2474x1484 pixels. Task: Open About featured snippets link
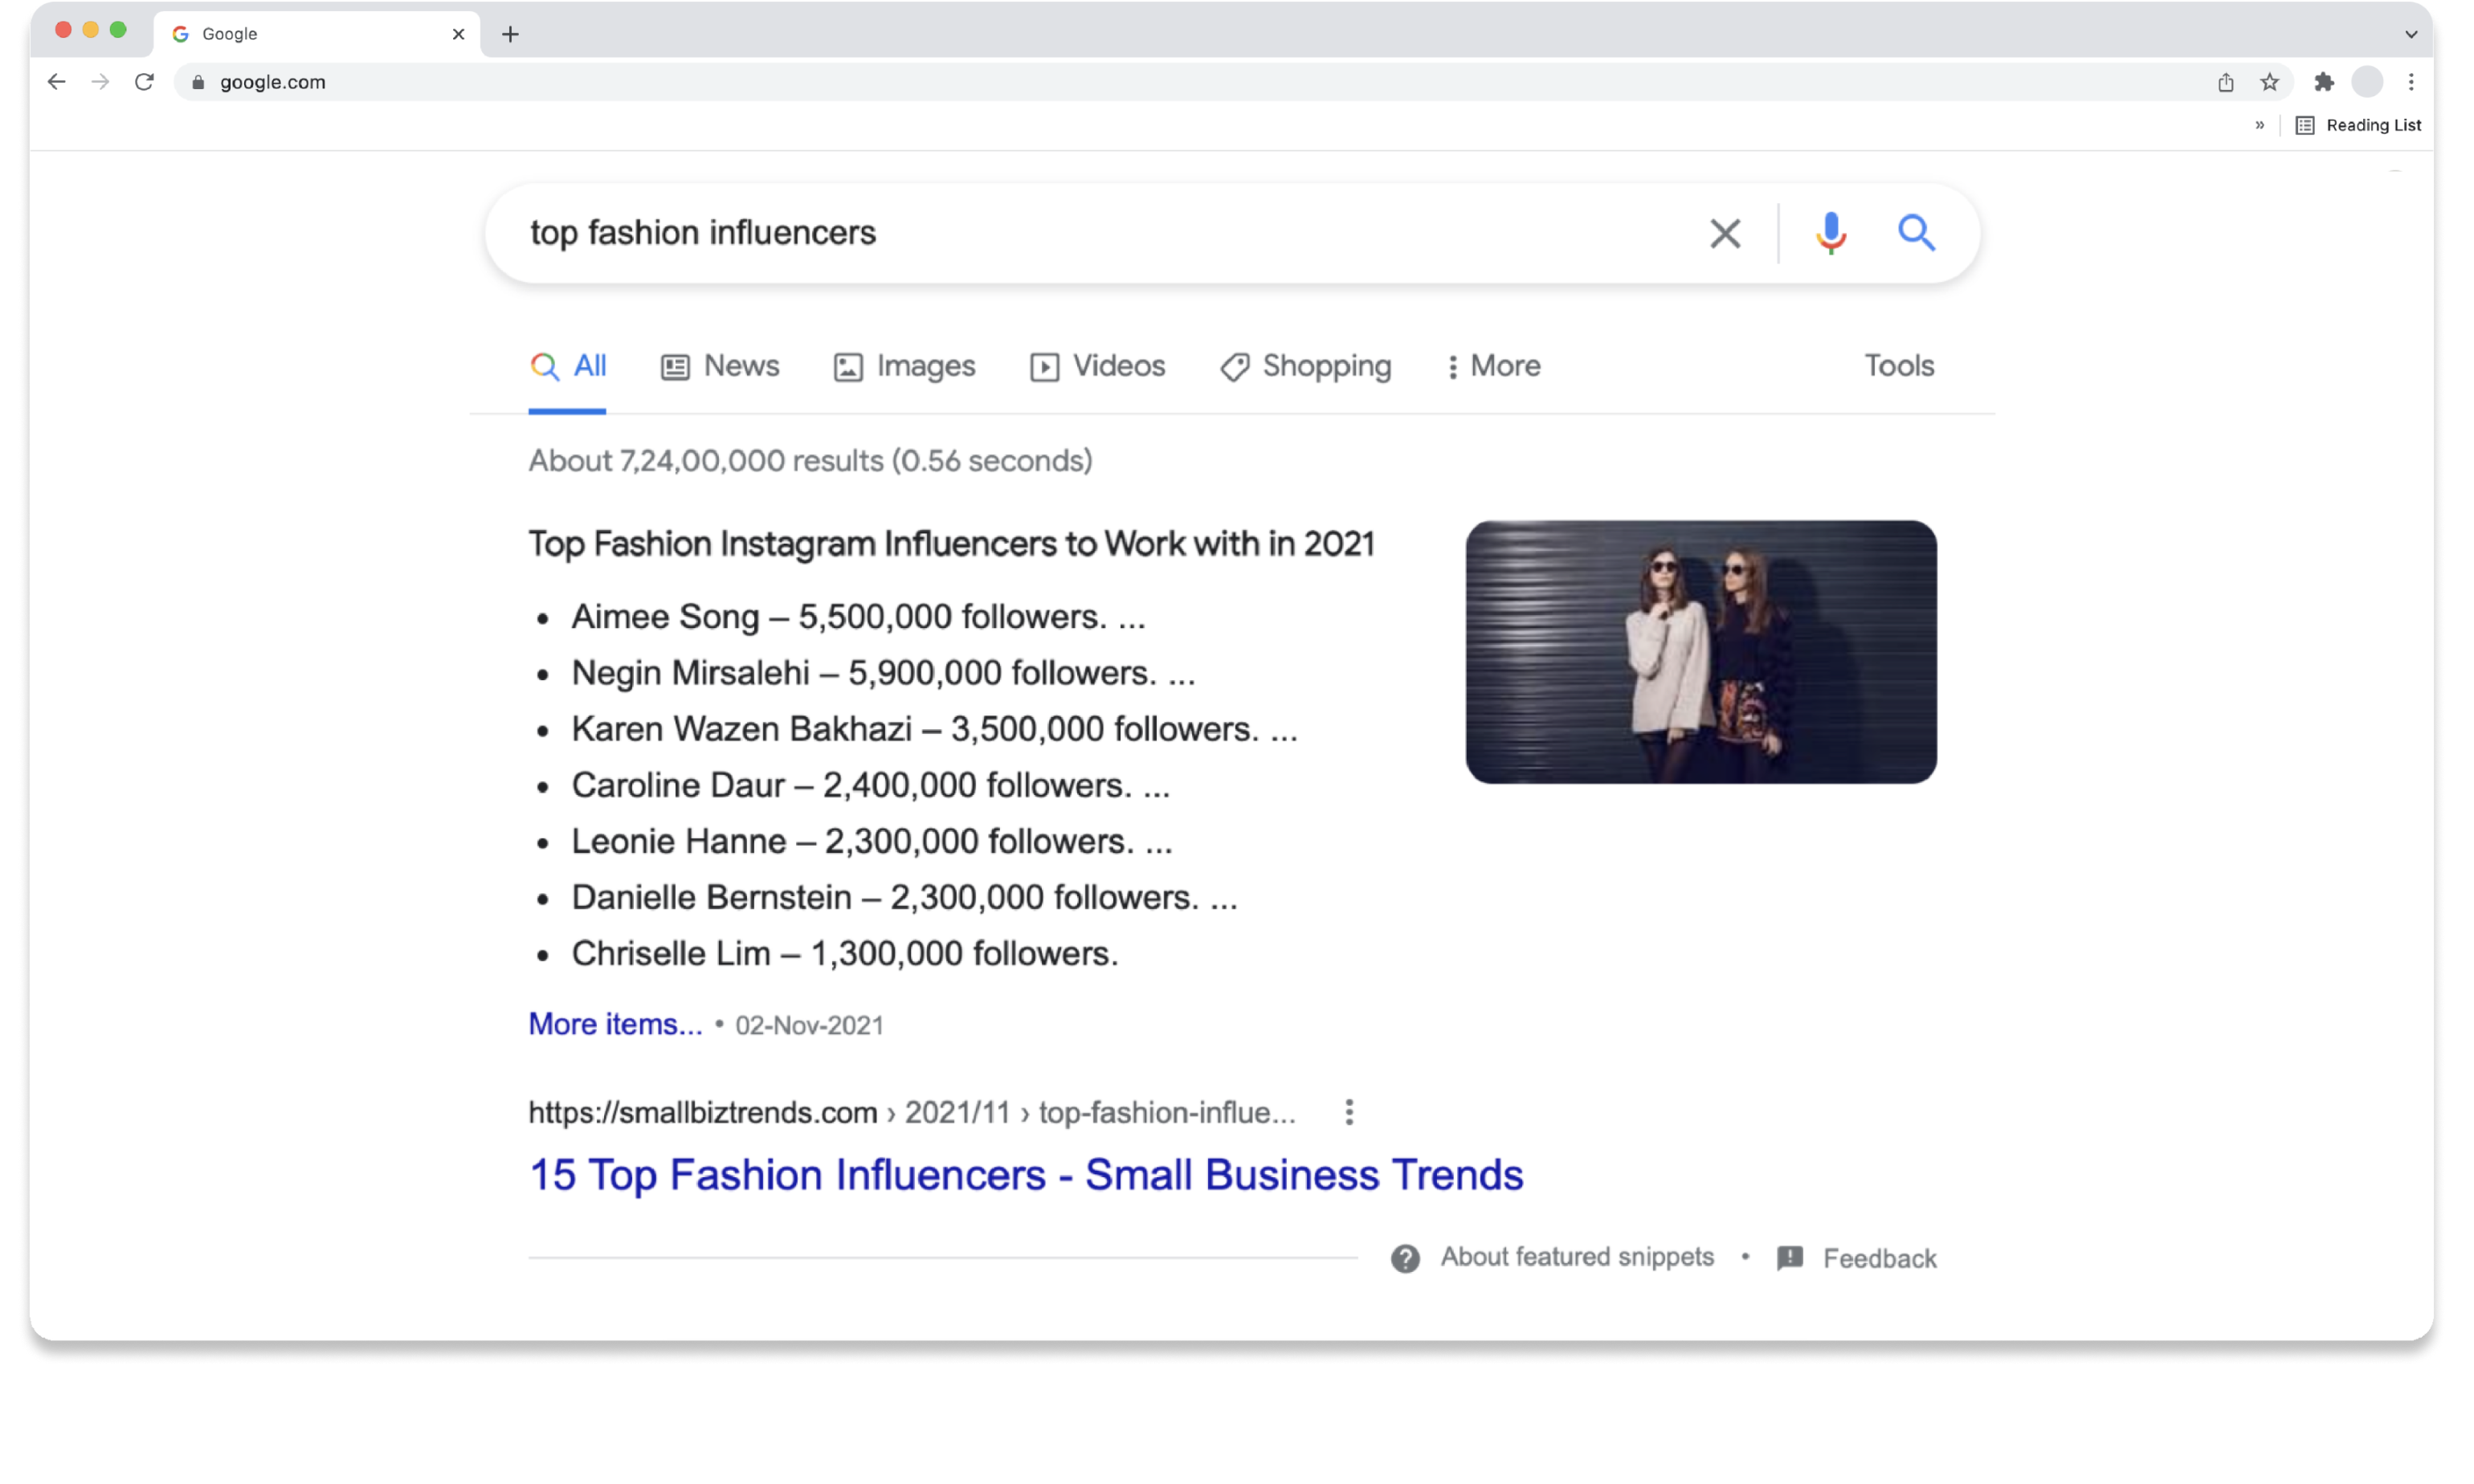pos(1576,1257)
